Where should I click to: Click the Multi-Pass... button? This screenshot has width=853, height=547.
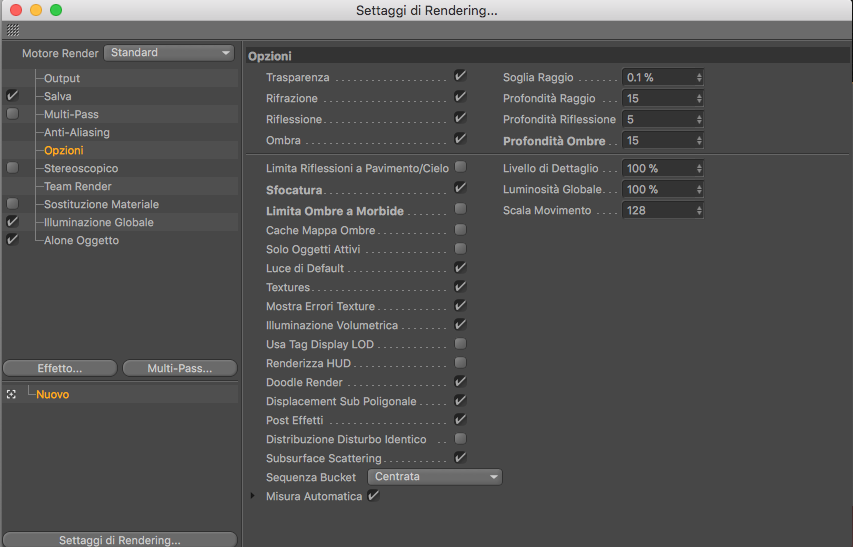point(180,368)
